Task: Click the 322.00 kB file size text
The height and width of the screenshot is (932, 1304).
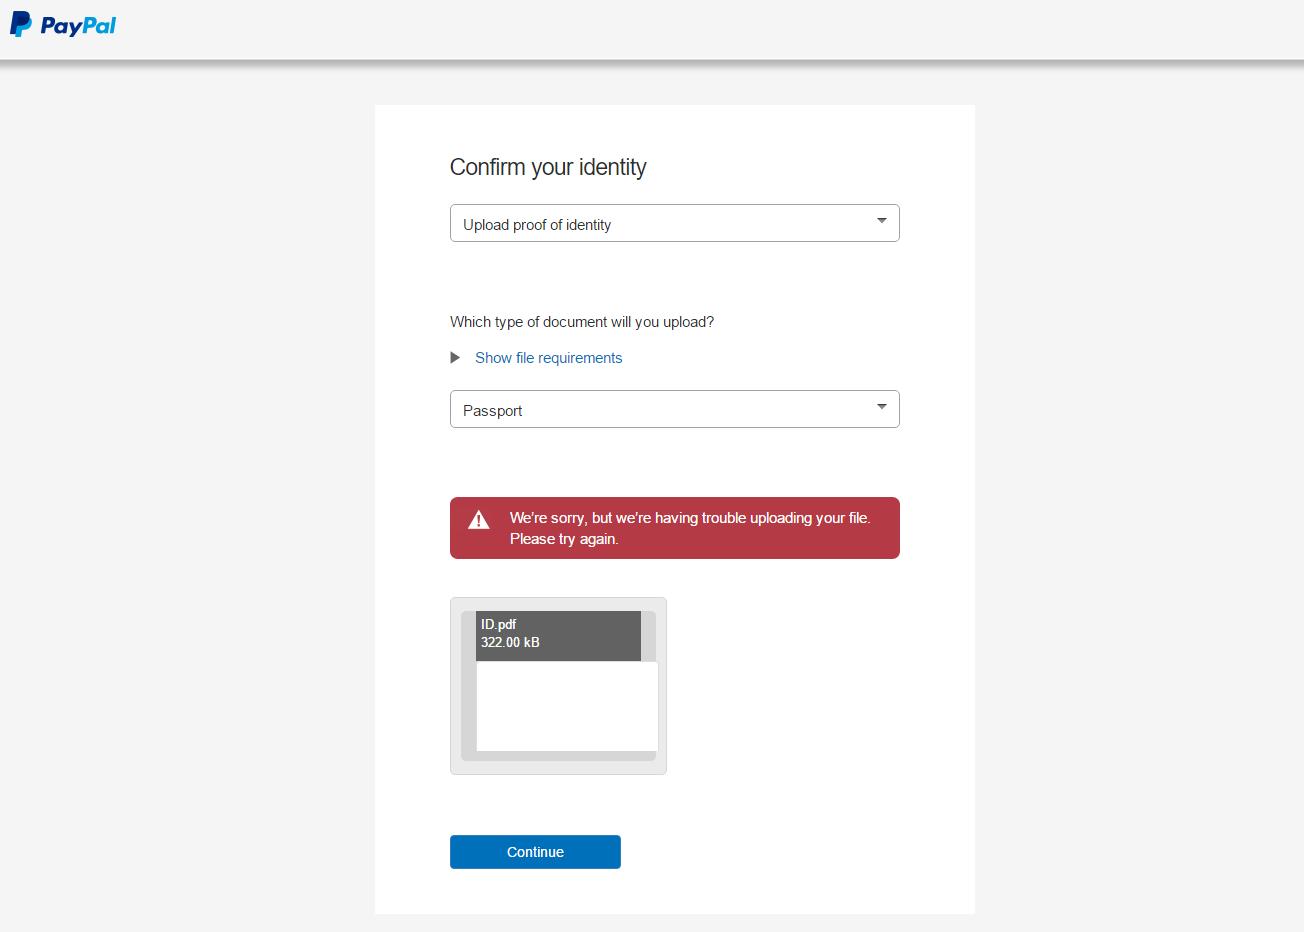Action: (510, 642)
